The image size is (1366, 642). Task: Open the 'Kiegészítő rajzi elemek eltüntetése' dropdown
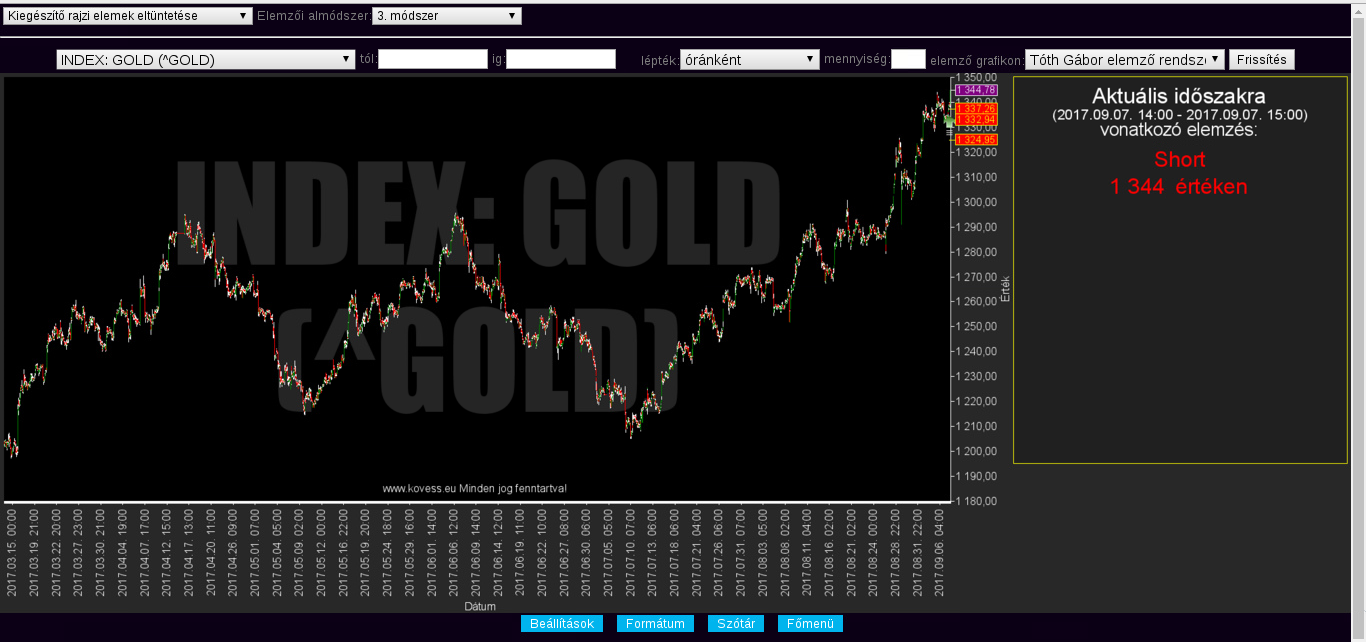128,16
